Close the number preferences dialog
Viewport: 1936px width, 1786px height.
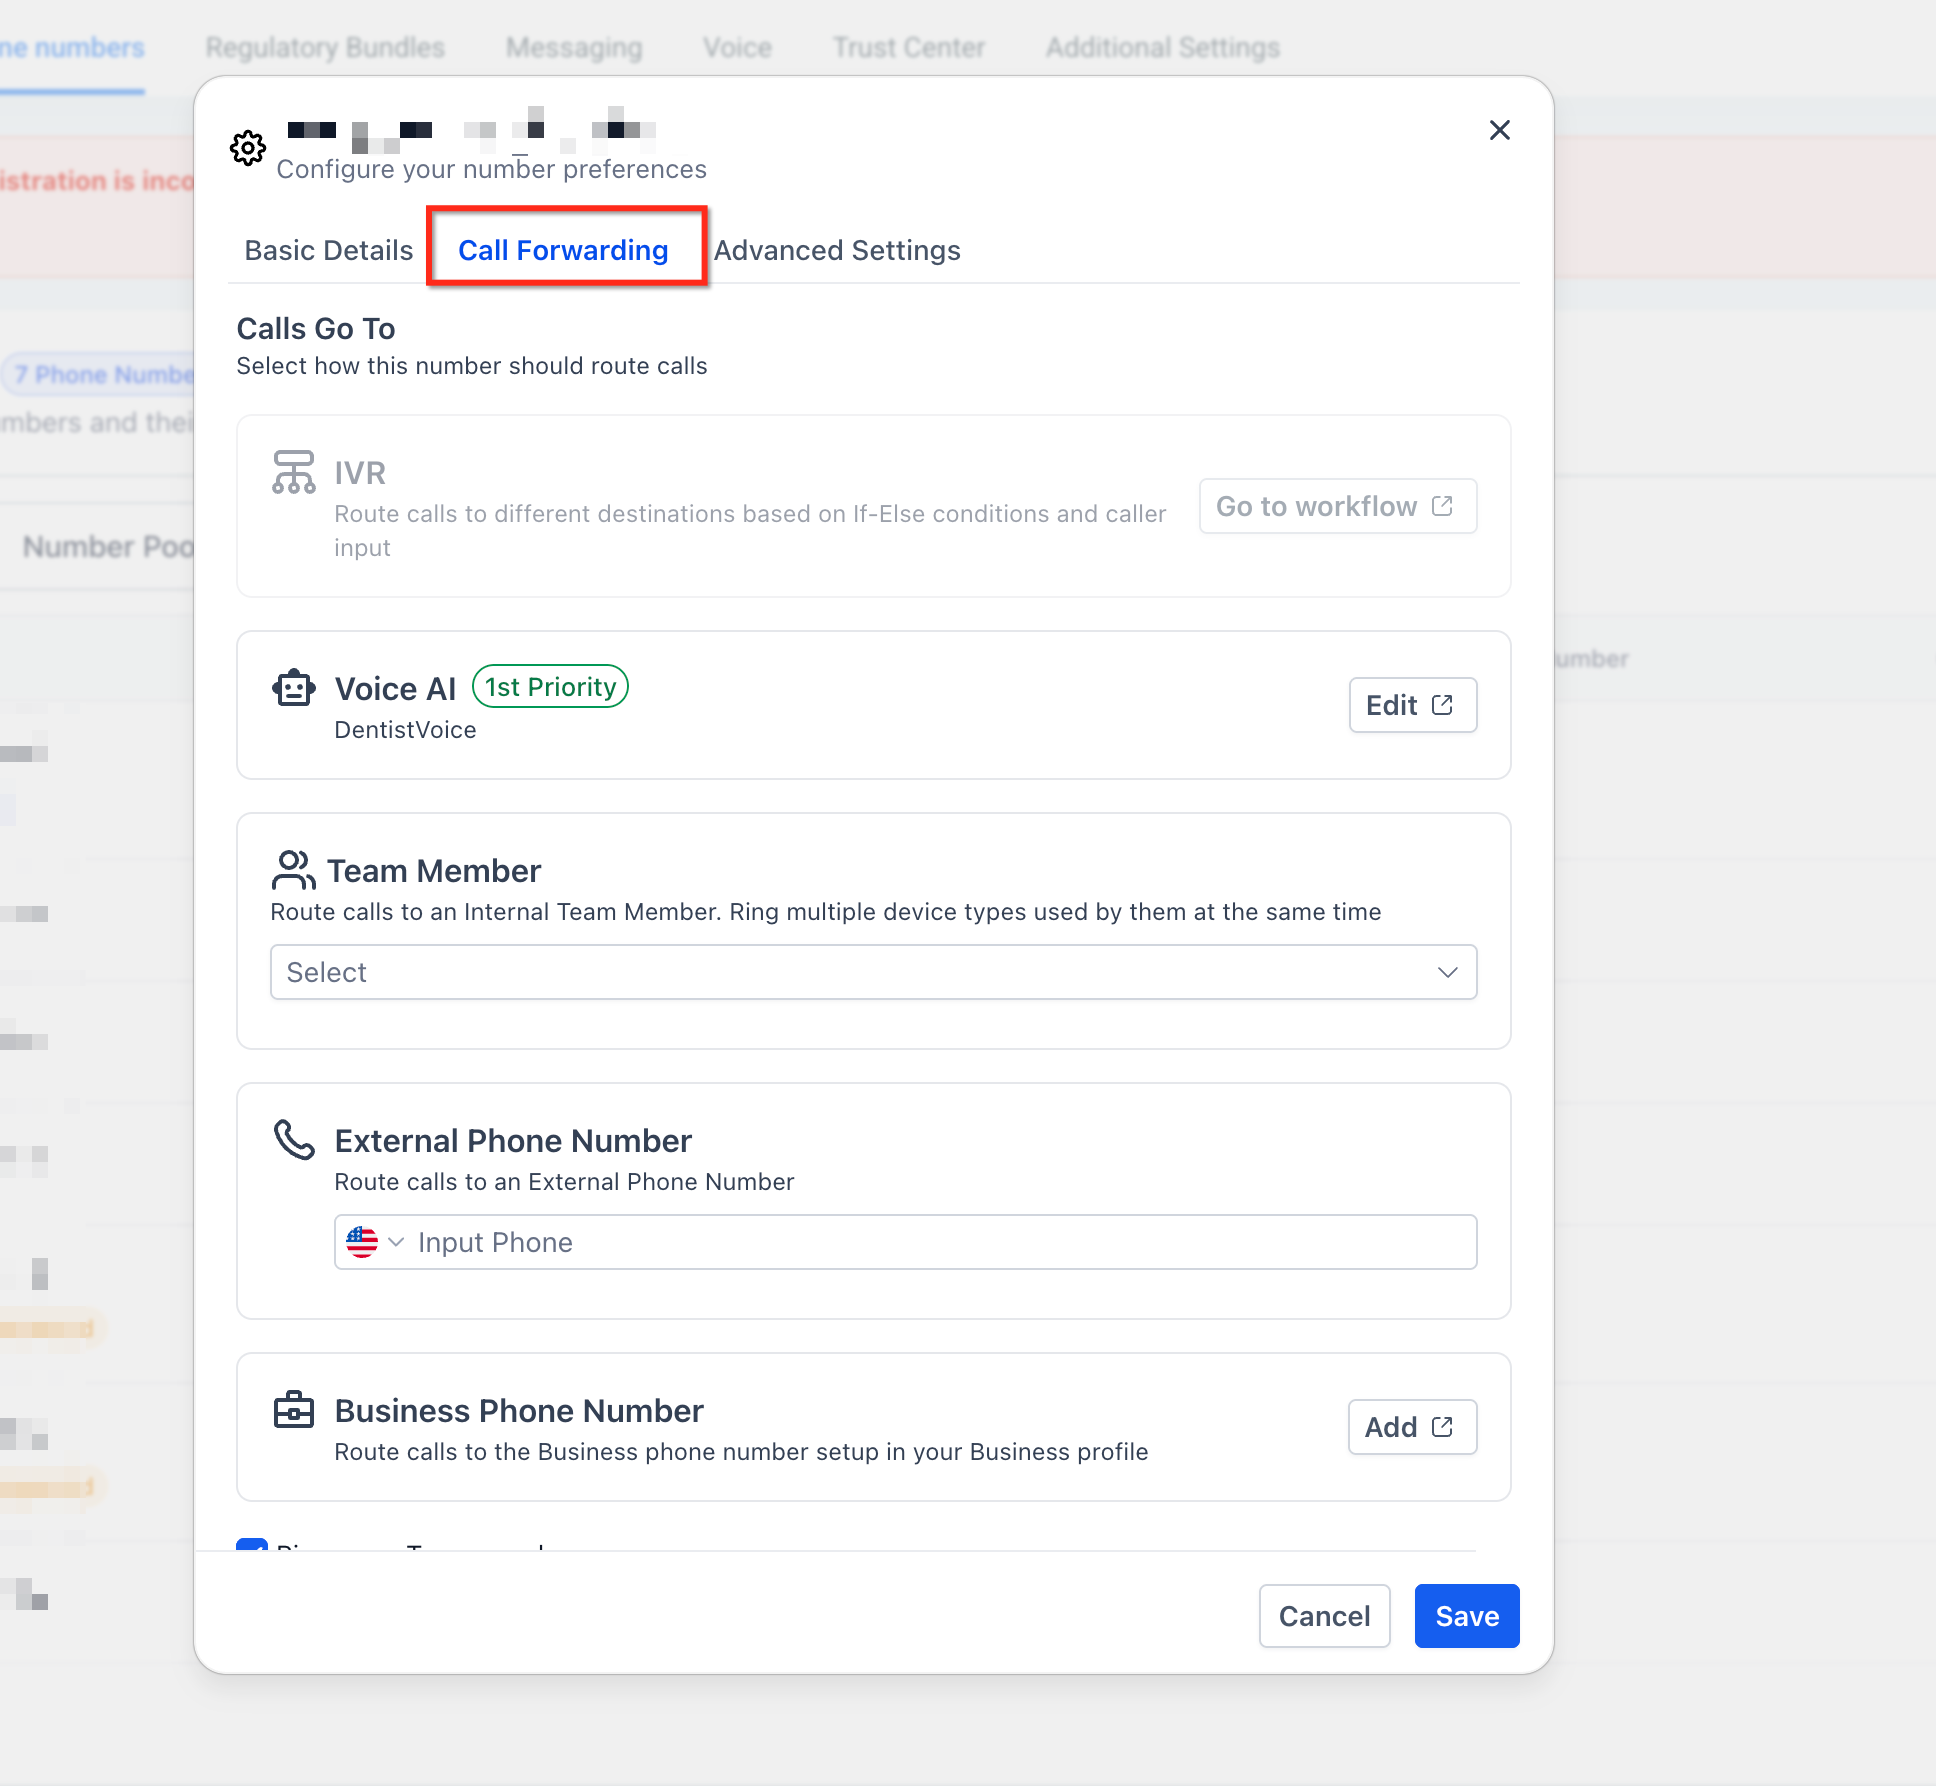point(1499,130)
